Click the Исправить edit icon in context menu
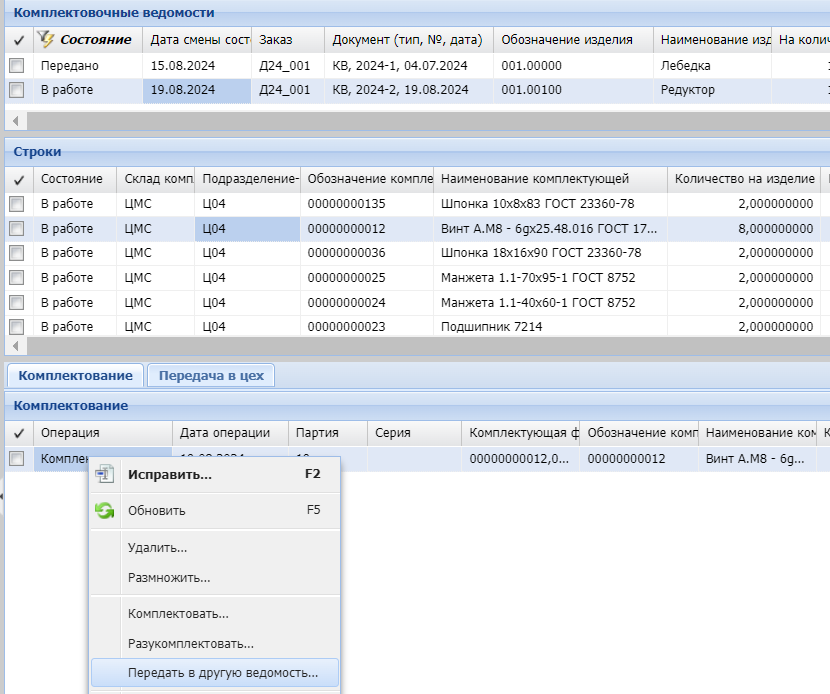The height and width of the screenshot is (694, 830). [x=105, y=475]
